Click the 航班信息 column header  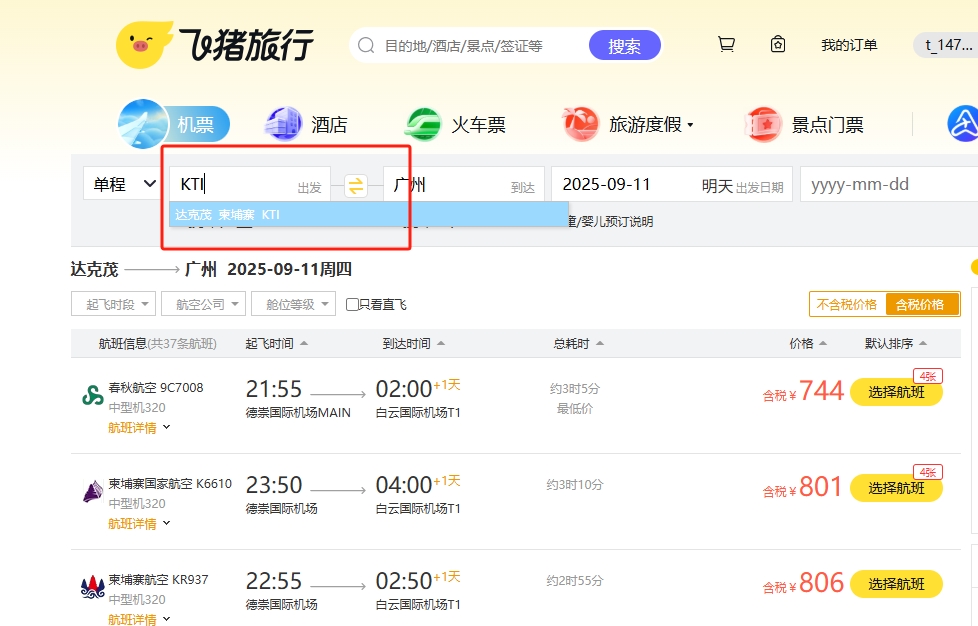(157, 344)
